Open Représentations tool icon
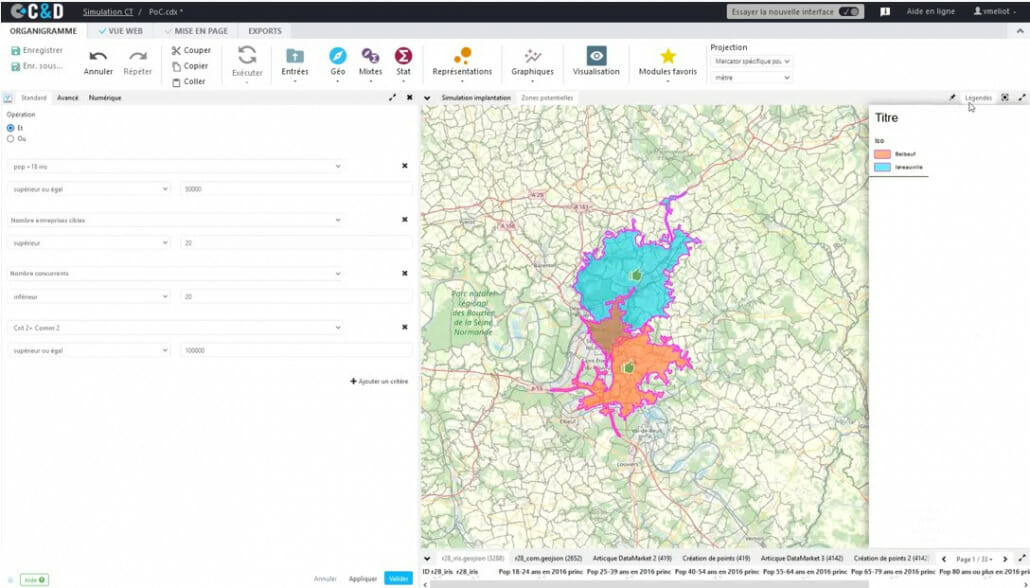The image size is (1030, 588). tap(462, 56)
